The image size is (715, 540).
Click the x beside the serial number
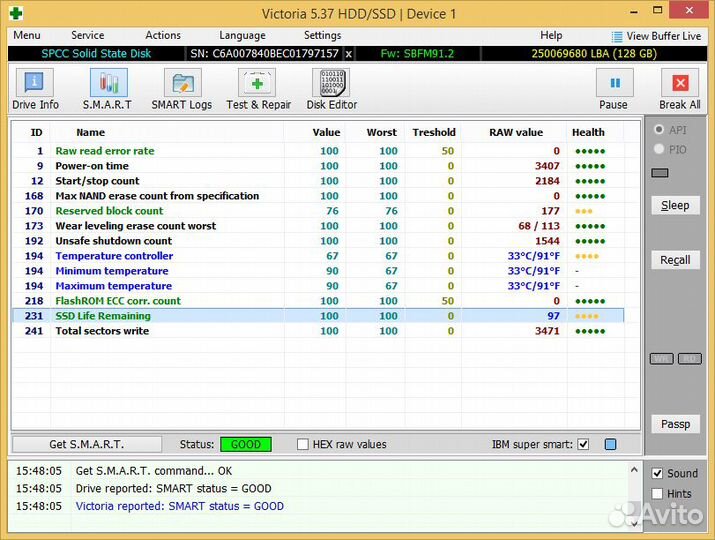[348, 53]
